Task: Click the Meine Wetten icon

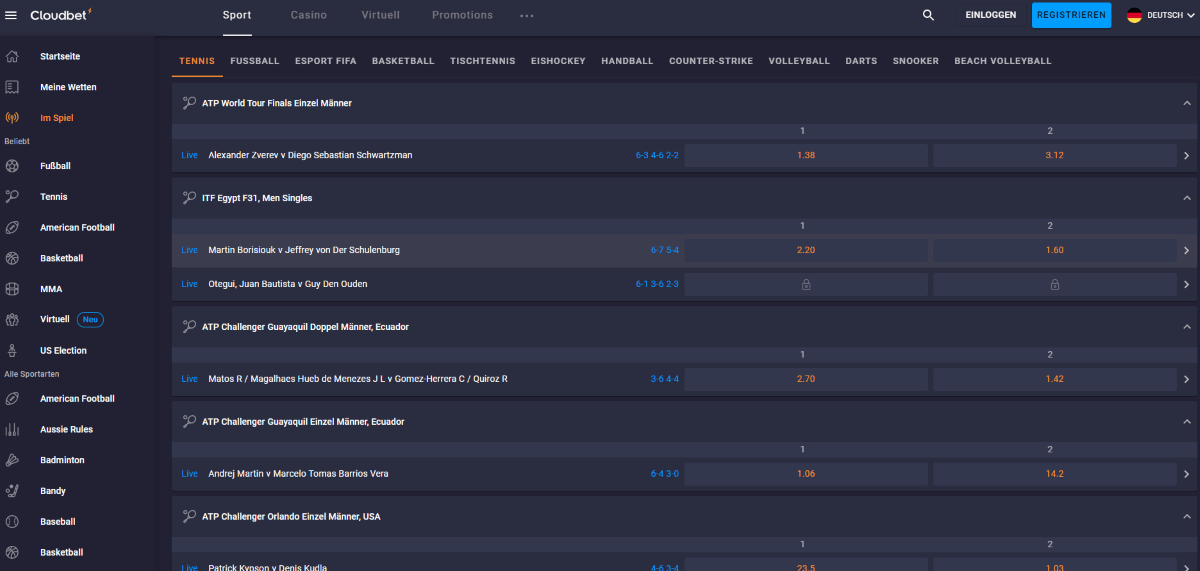Action: click(x=12, y=87)
